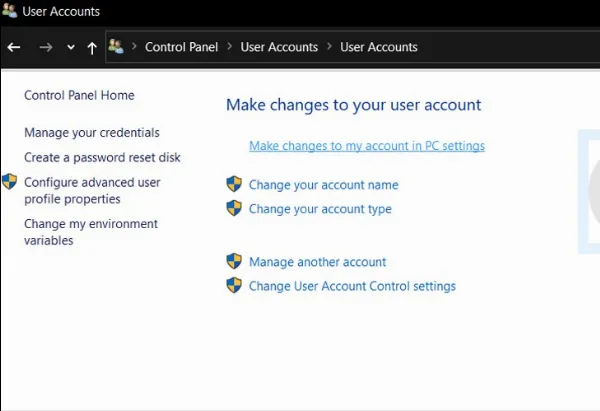This screenshot has height=411, width=600.
Task: Open Control Panel Home
Action: point(79,95)
